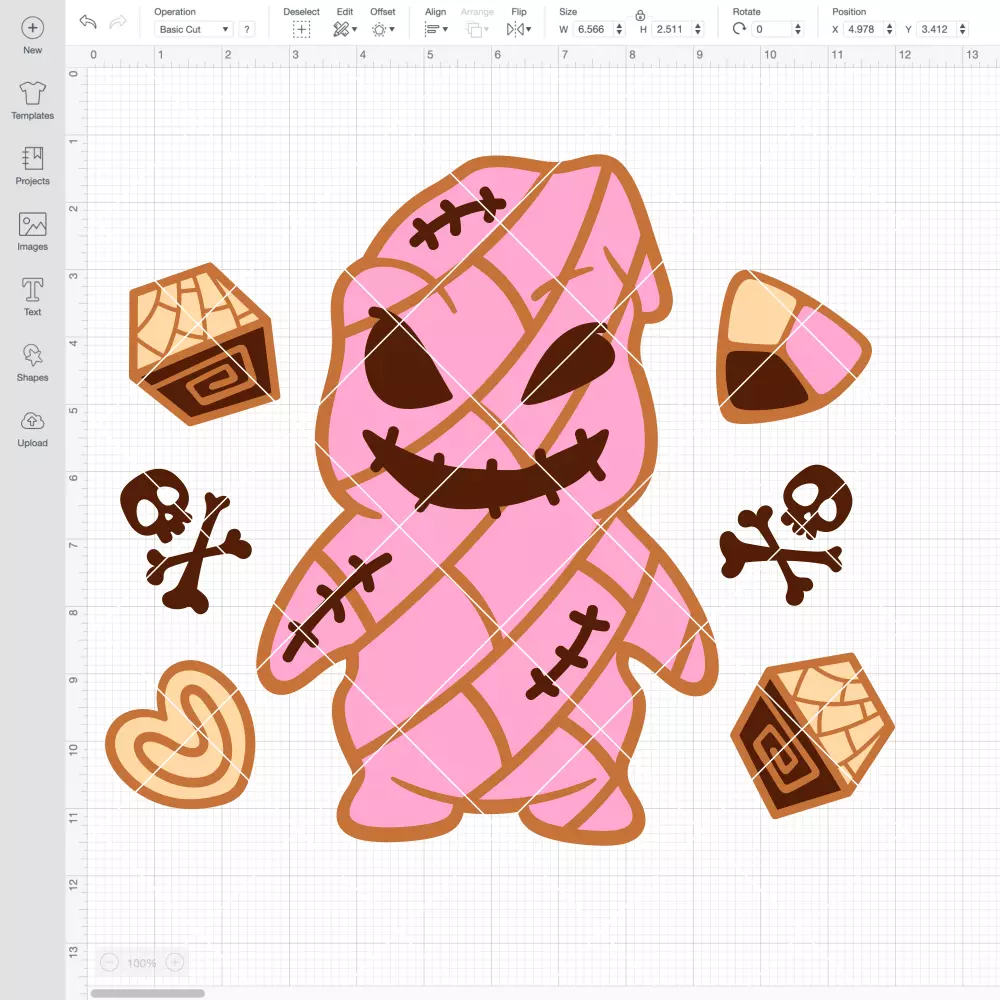Select the pink candy corn image
Viewport: 1000px width, 1000px height.
pos(794,347)
